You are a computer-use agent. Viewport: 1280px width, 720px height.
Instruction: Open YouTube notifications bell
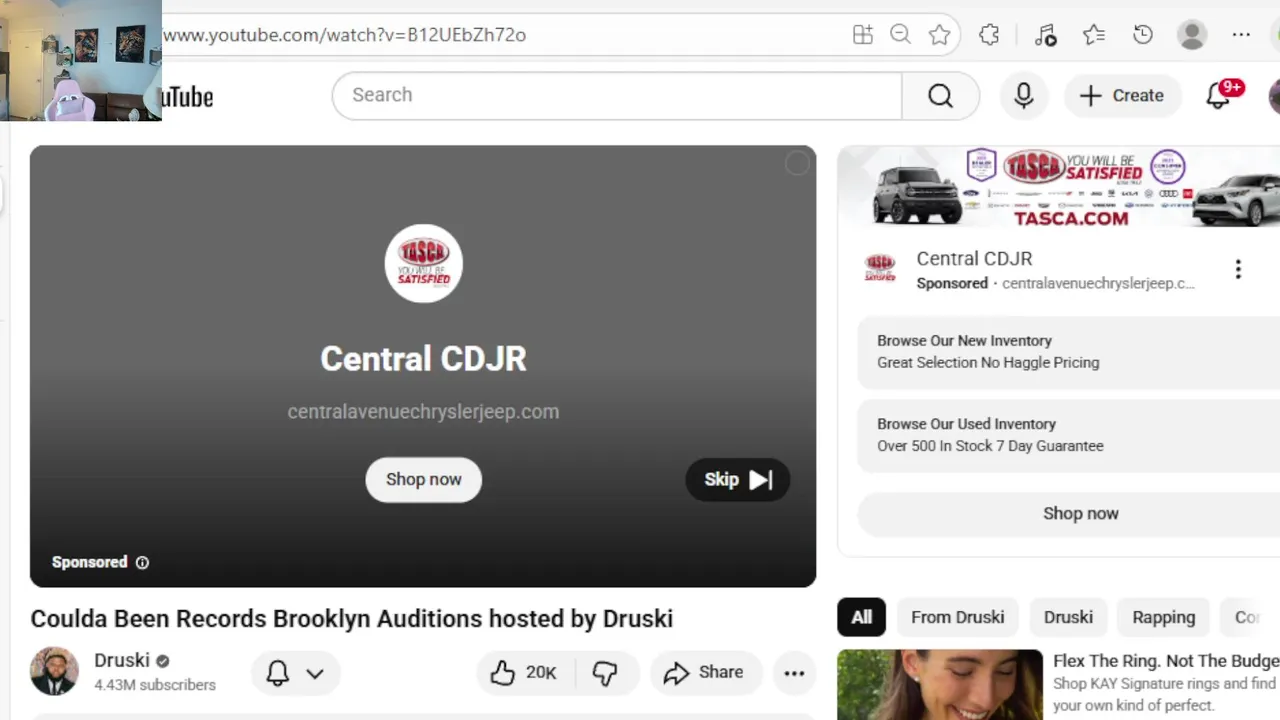(1218, 95)
